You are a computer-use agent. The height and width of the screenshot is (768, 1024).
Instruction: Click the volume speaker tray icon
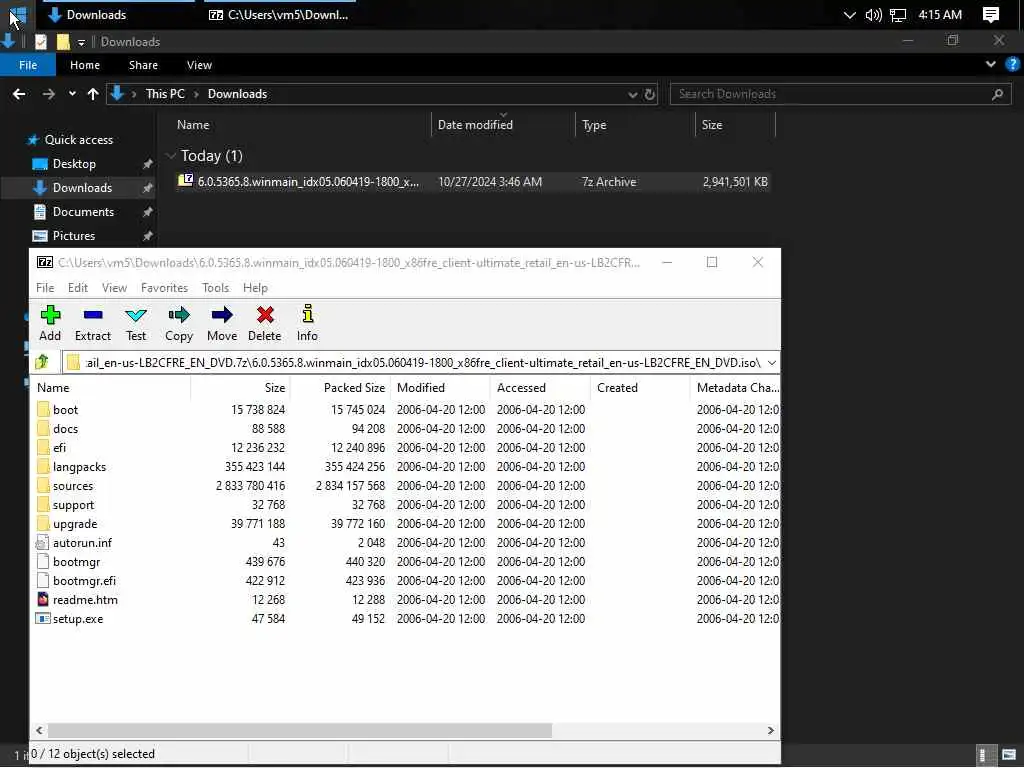tap(873, 14)
